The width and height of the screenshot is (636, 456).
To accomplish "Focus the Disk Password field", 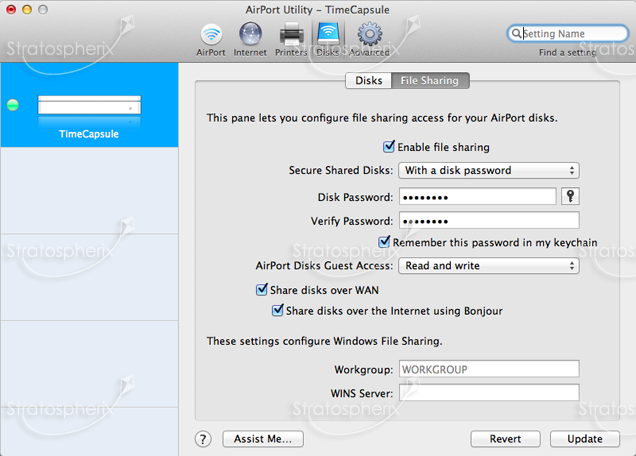I will click(x=477, y=197).
